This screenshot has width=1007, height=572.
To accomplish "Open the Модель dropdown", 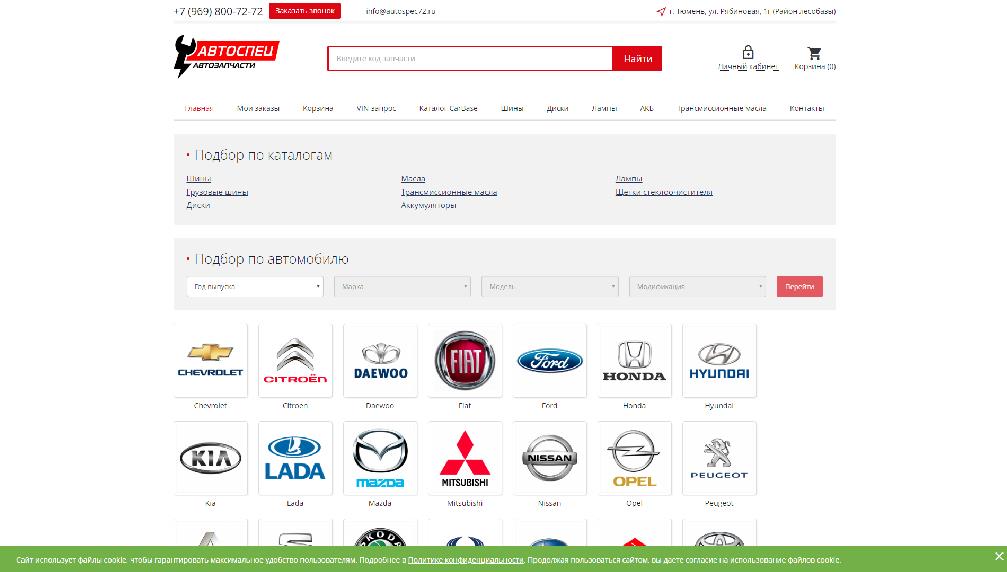I will pyautogui.click(x=550, y=286).
